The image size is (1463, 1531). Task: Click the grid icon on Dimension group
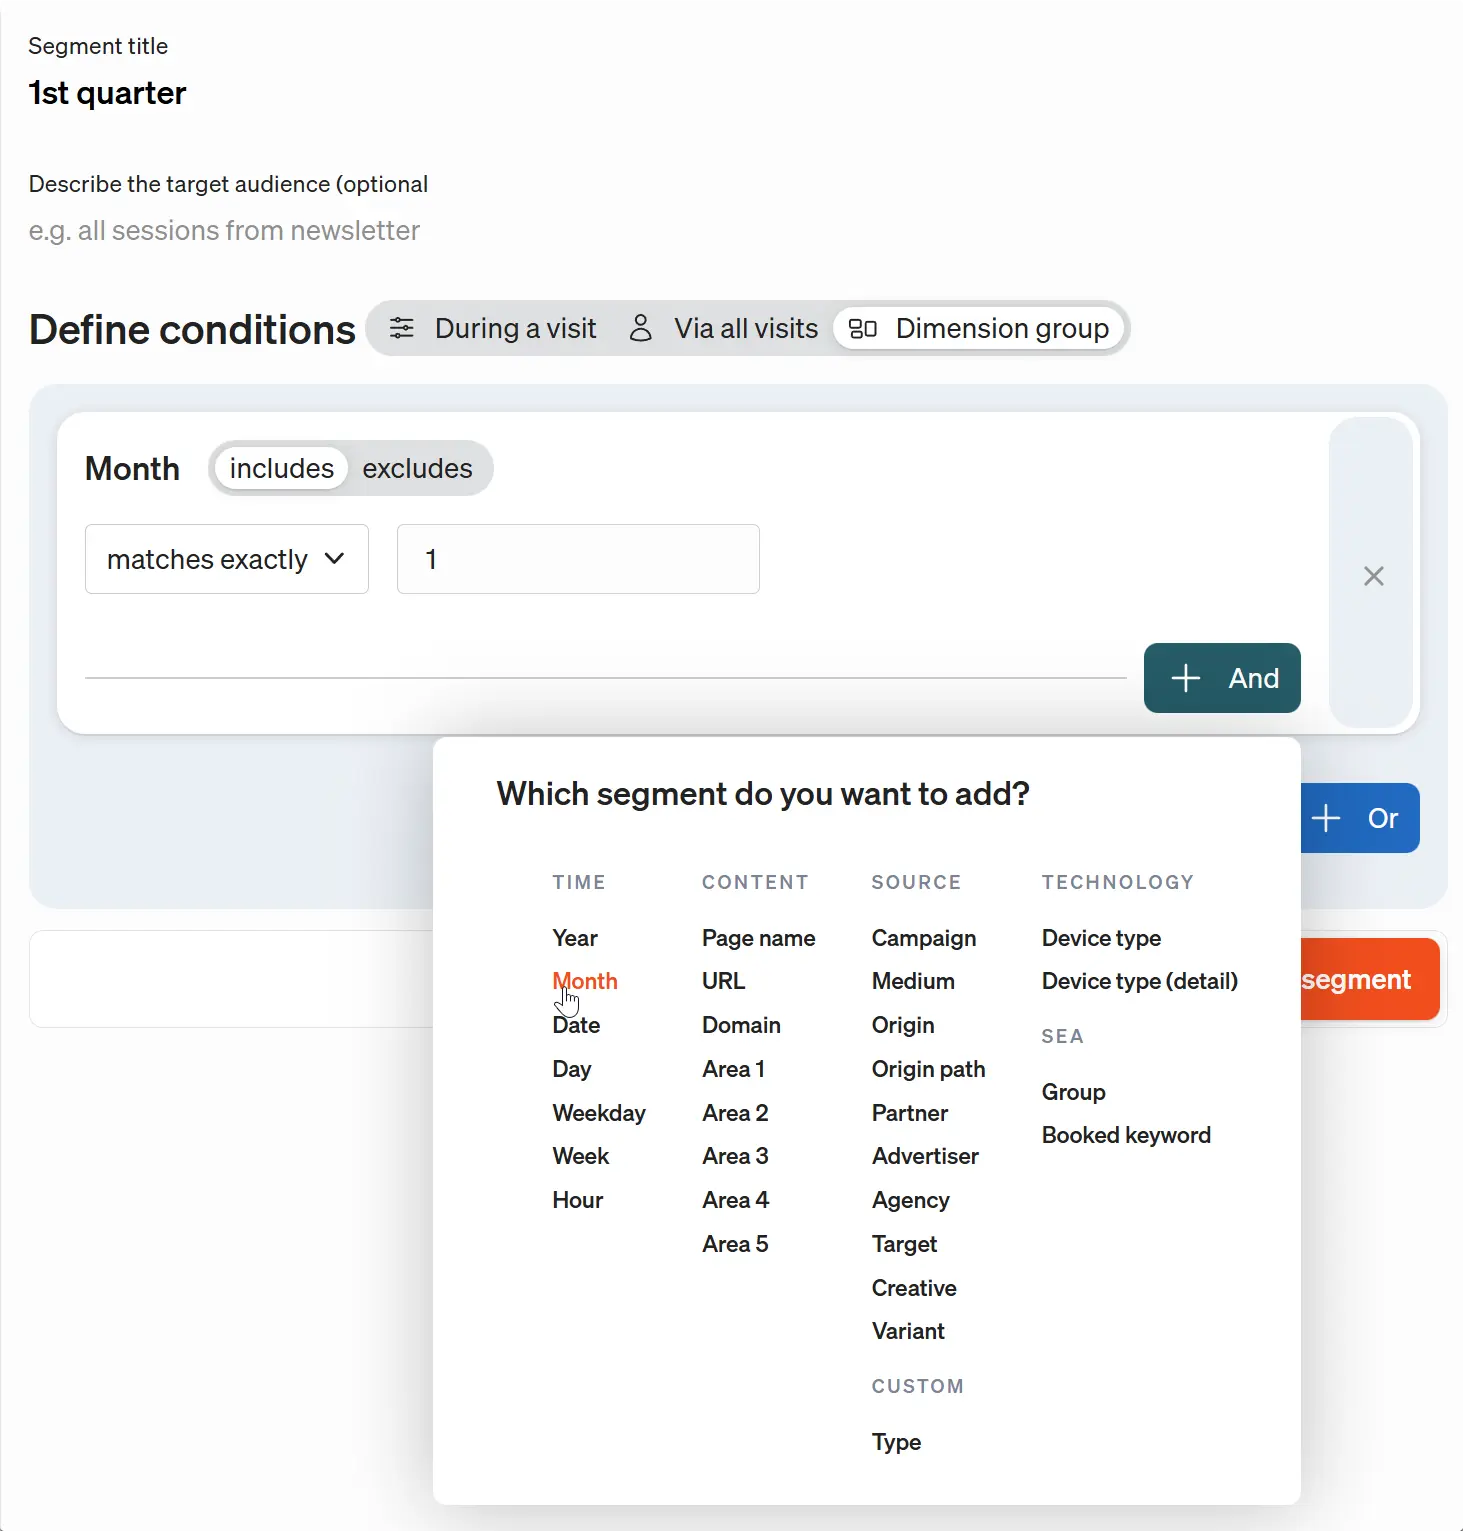(x=862, y=328)
